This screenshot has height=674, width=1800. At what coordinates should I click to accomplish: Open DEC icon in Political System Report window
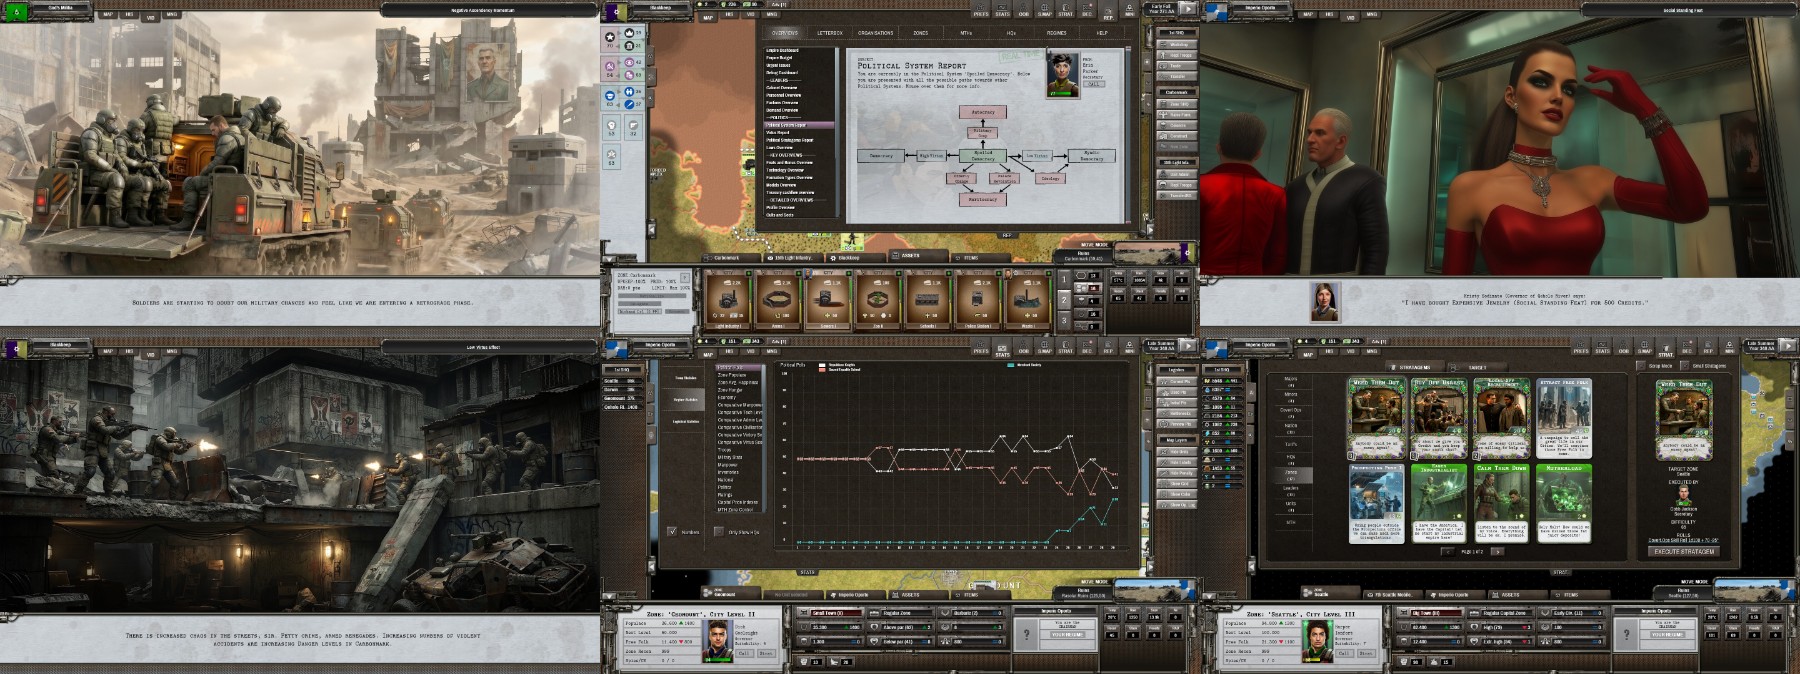coord(1087,10)
